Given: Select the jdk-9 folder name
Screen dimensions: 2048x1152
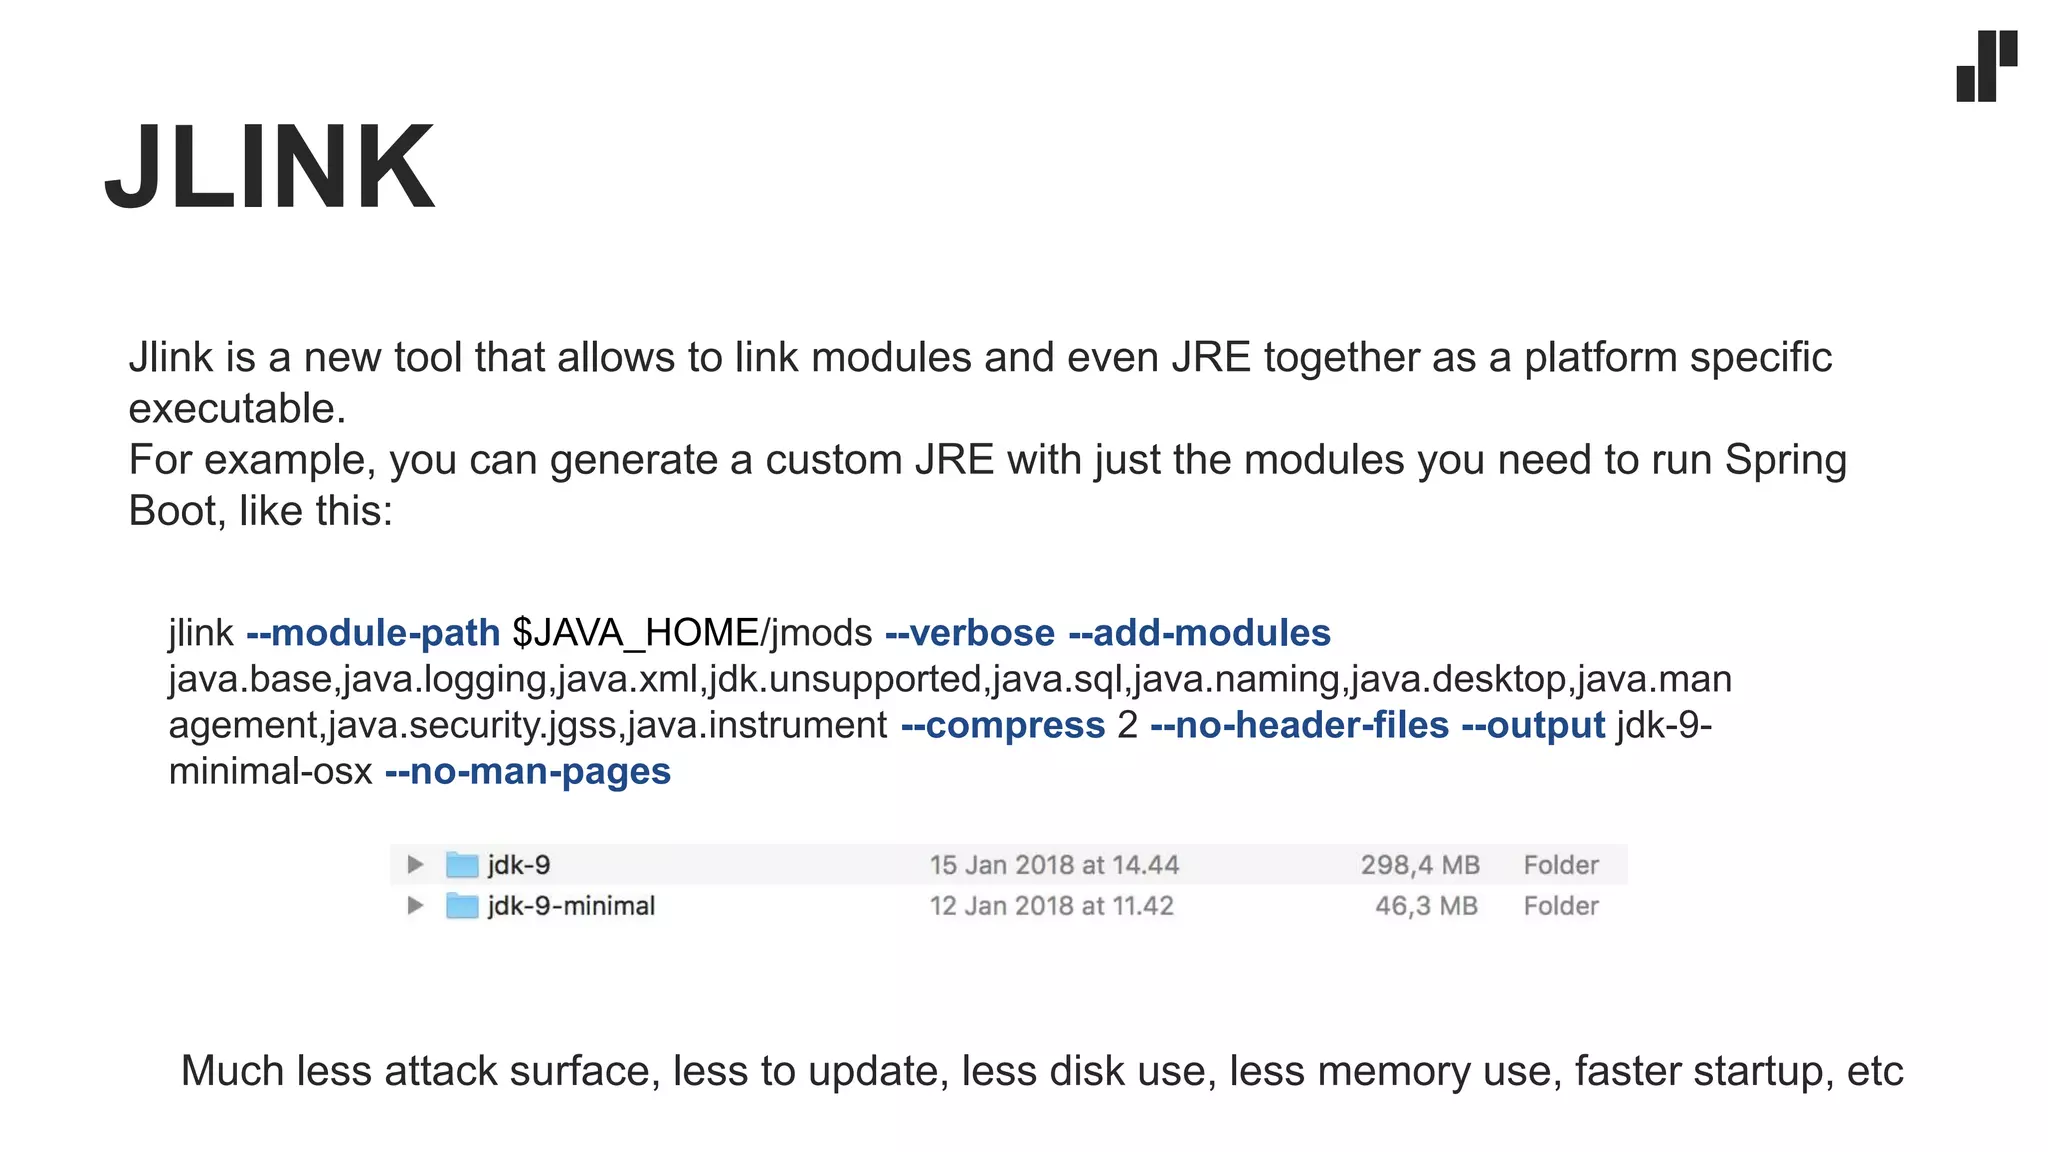Looking at the screenshot, I should tap(519, 865).
